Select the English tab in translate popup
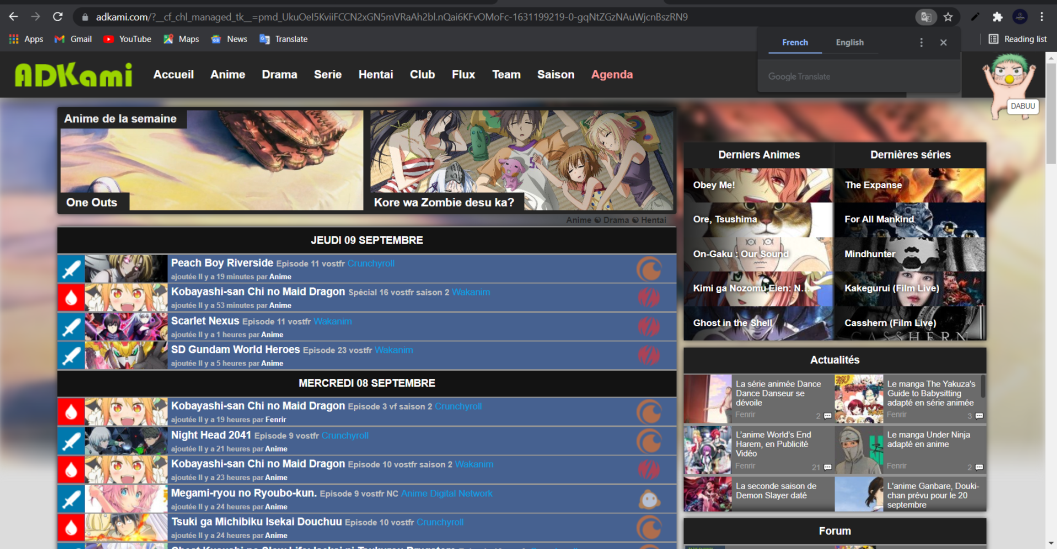The width and height of the screenshot is (1057, 549). pyautogui.click(x=849, y=42)
